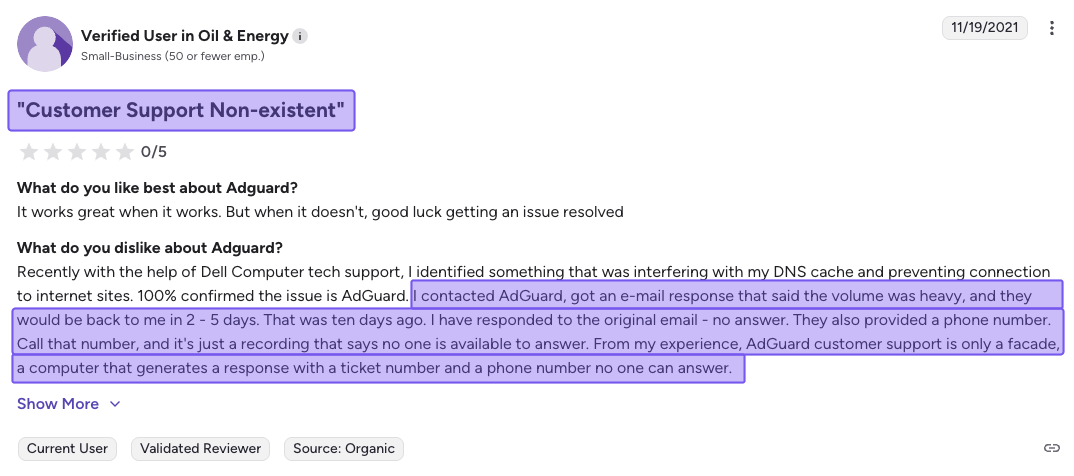Select the third rating star
Screen dimensions: 1074x476
(77, 152)
